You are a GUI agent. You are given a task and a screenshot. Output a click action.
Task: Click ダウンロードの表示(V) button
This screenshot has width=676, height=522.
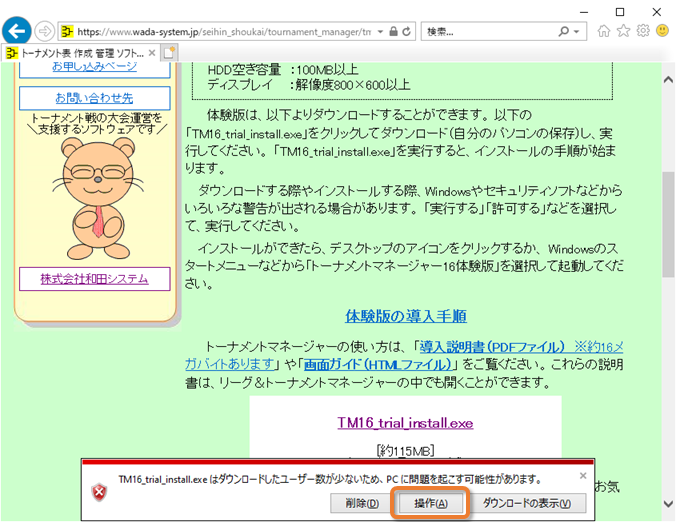click(526, 503)
